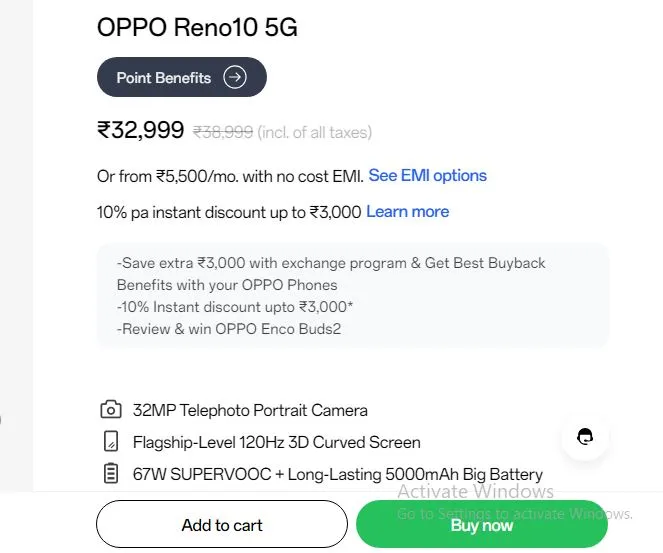Click Review & win OPPO Enco Buds2
The image size is (663, 553).
pos(229,329)
